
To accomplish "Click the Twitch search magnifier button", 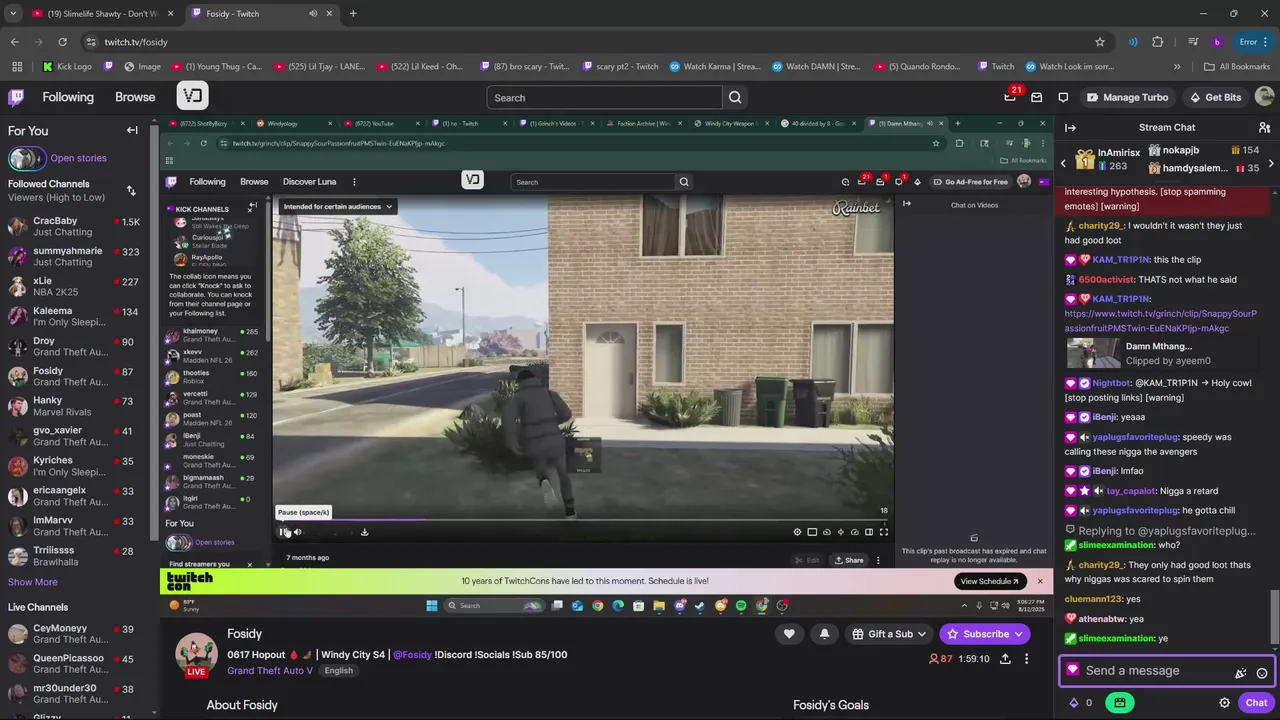I will click(735, 97).
